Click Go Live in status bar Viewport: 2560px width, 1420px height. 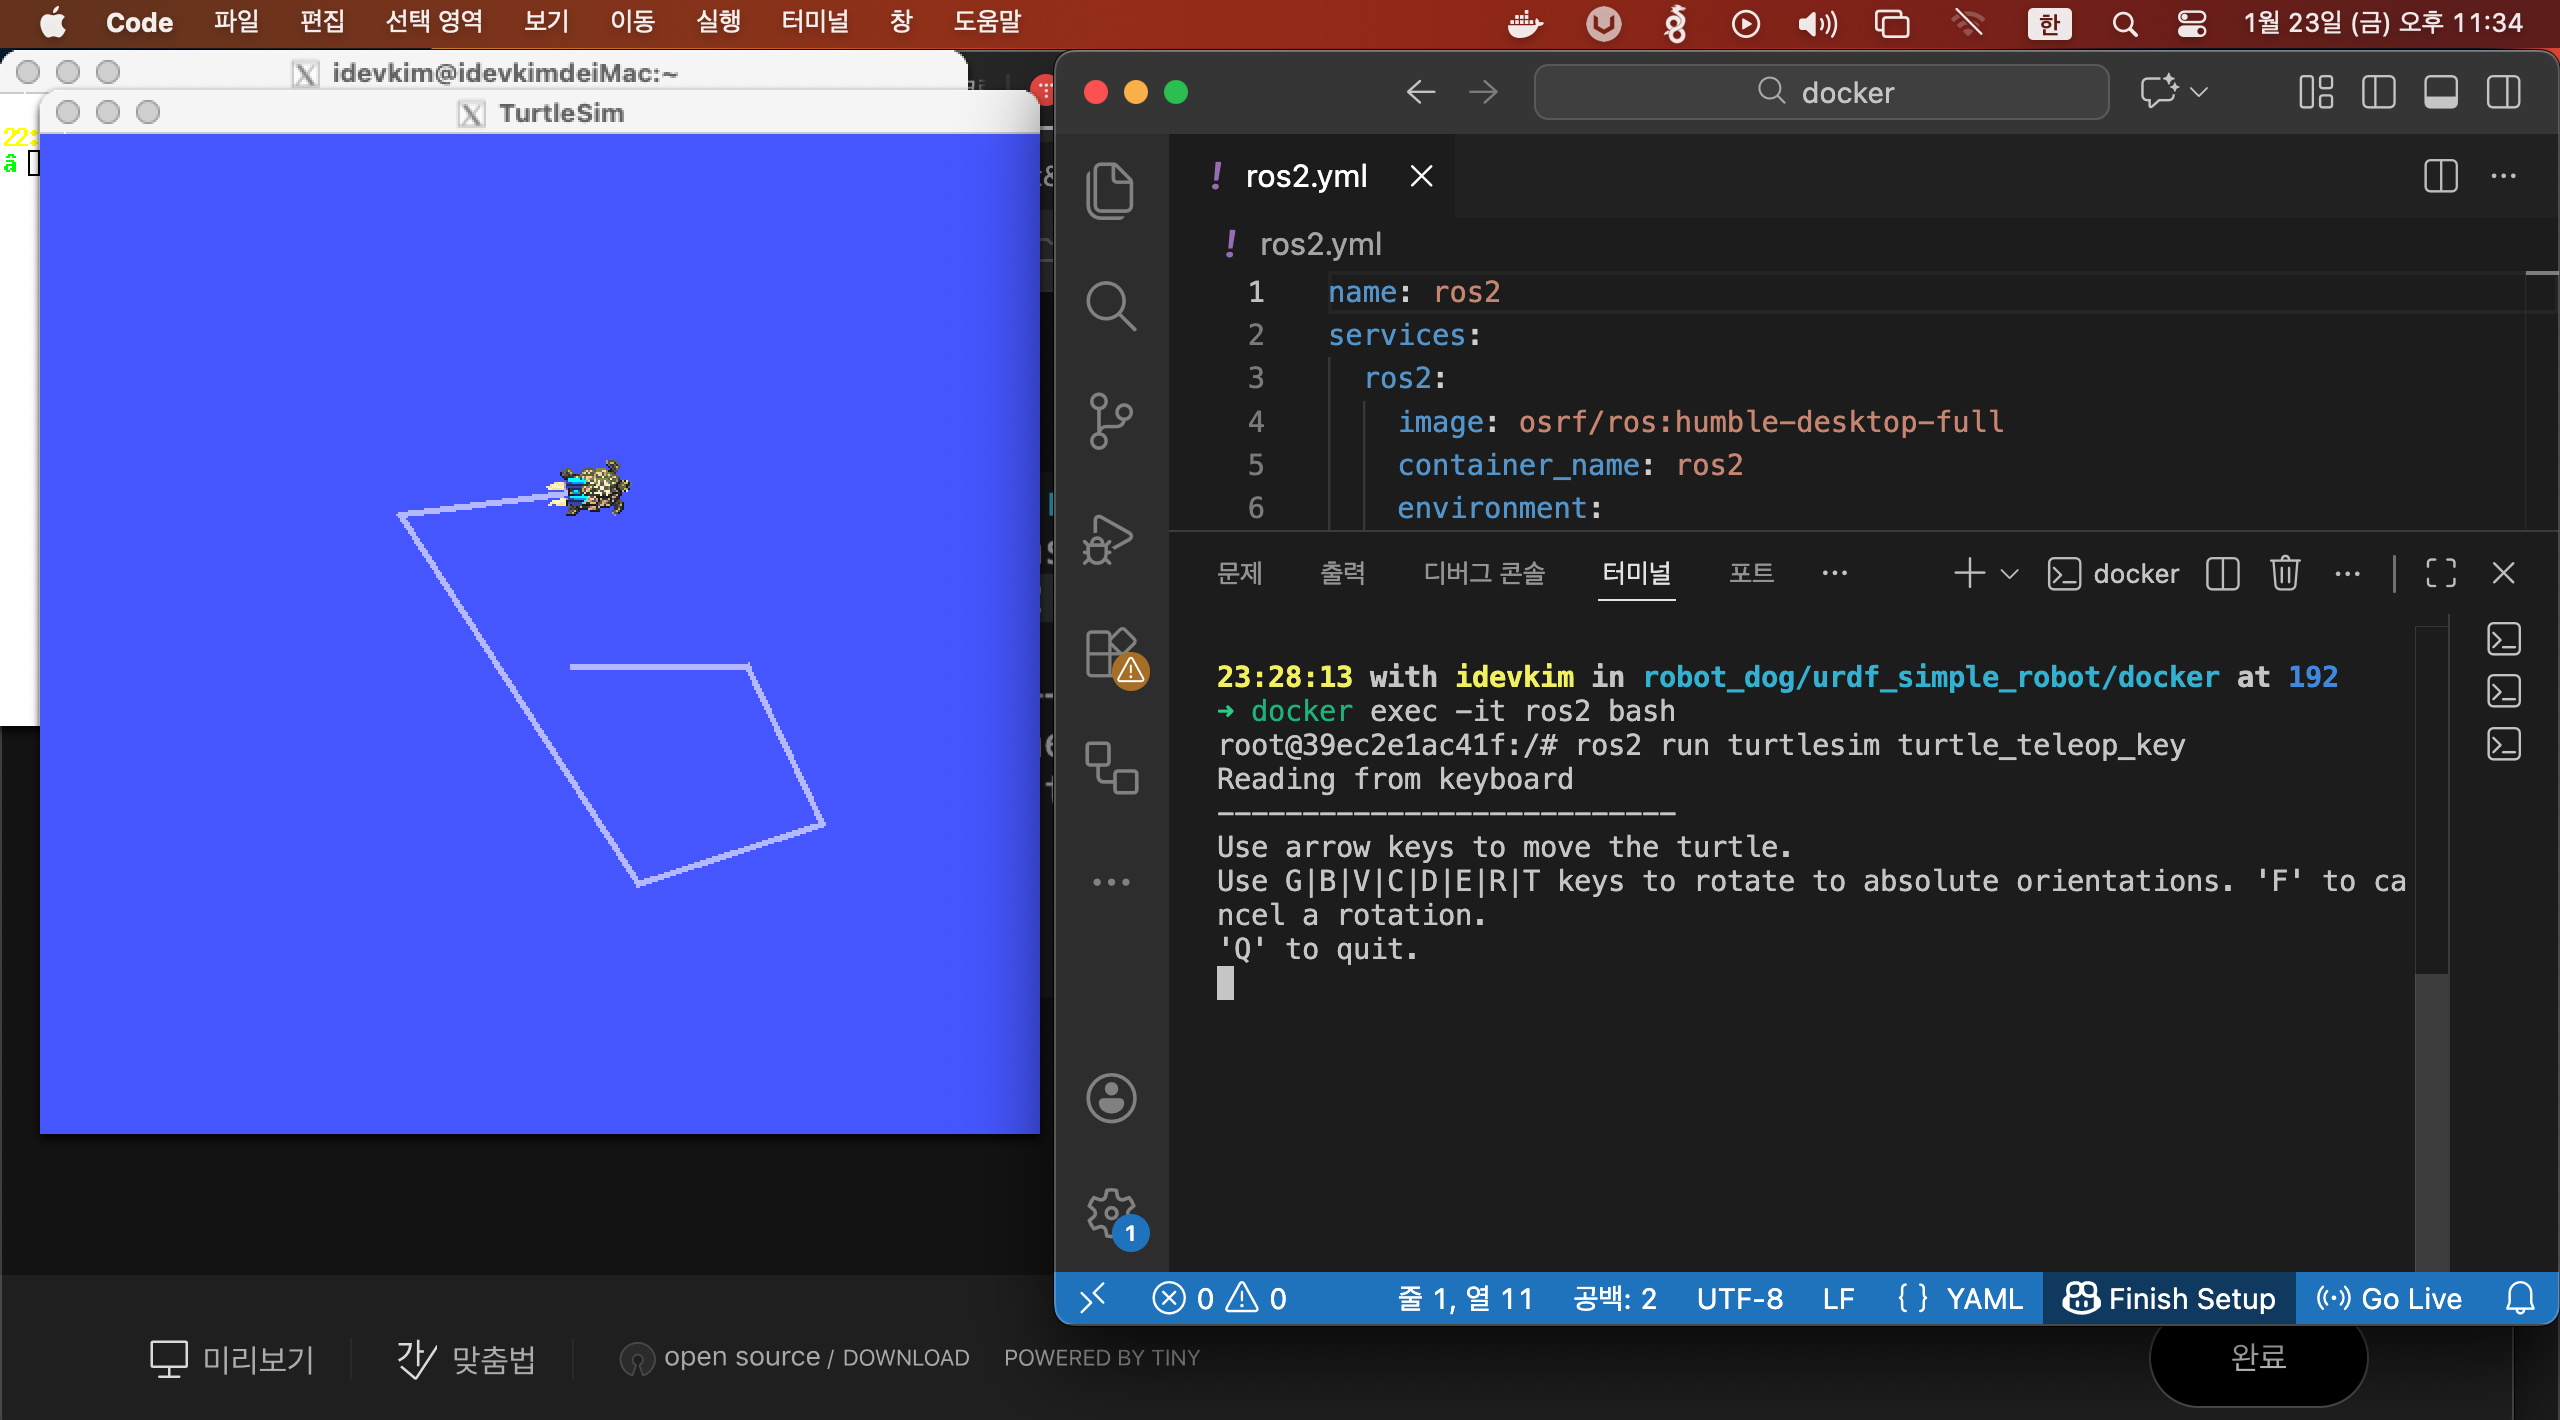[2388, 1298]
